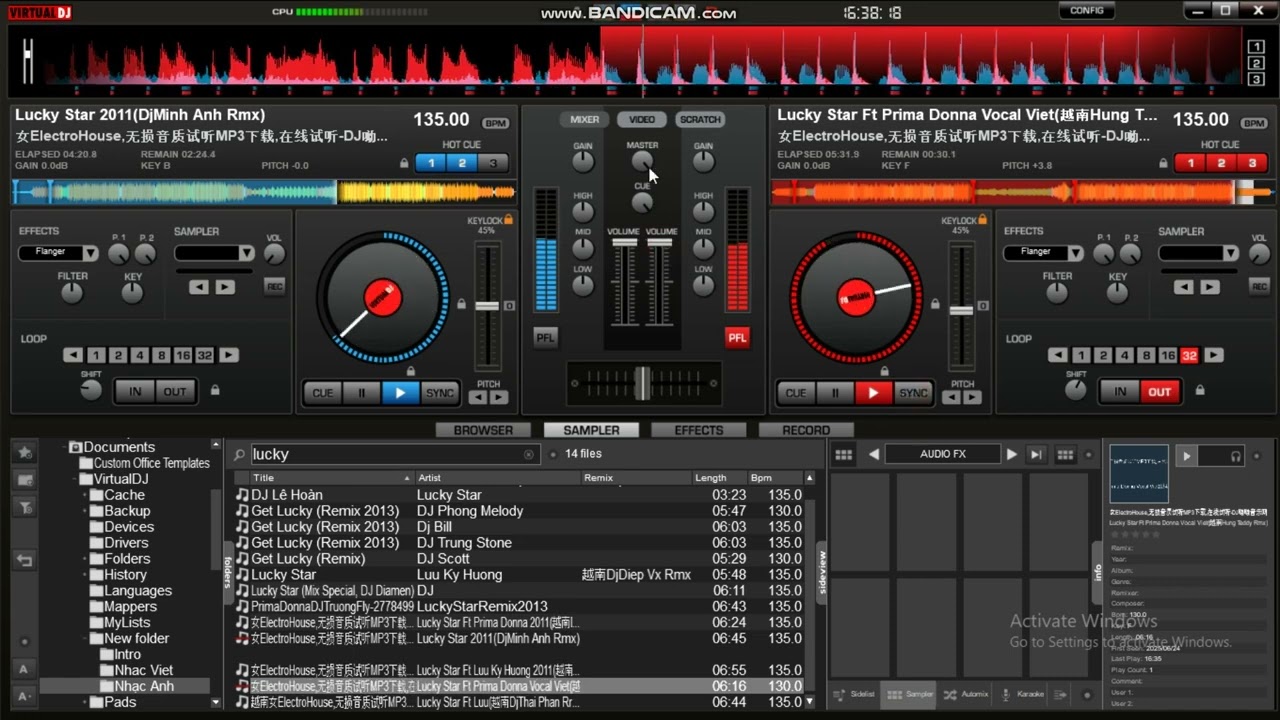Collapse the New folder tree node
The image size is (1280, 720).
tap(84, 639)
